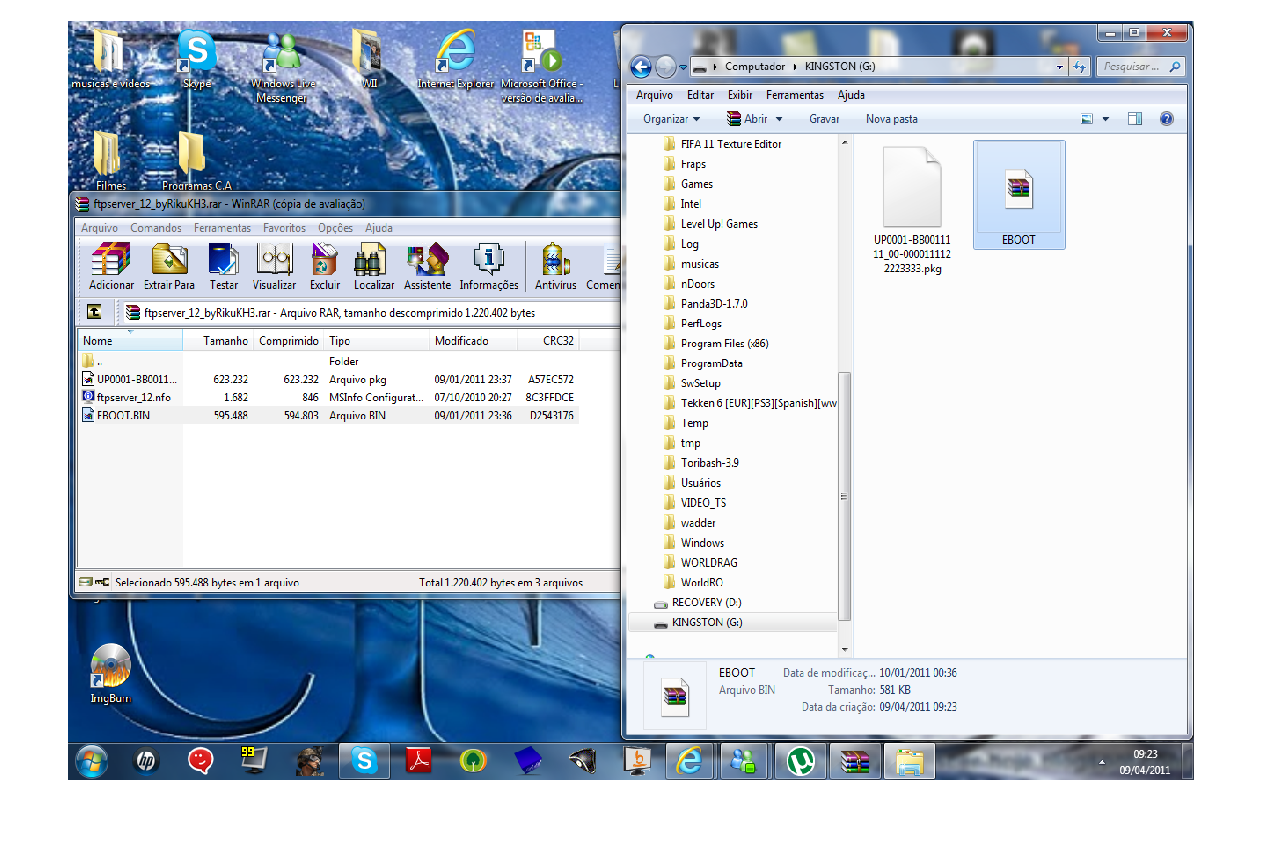The image size is (1280, 852).
Task: Select EBOOT.BIN row in WinRAR
Action: point(328,415)
